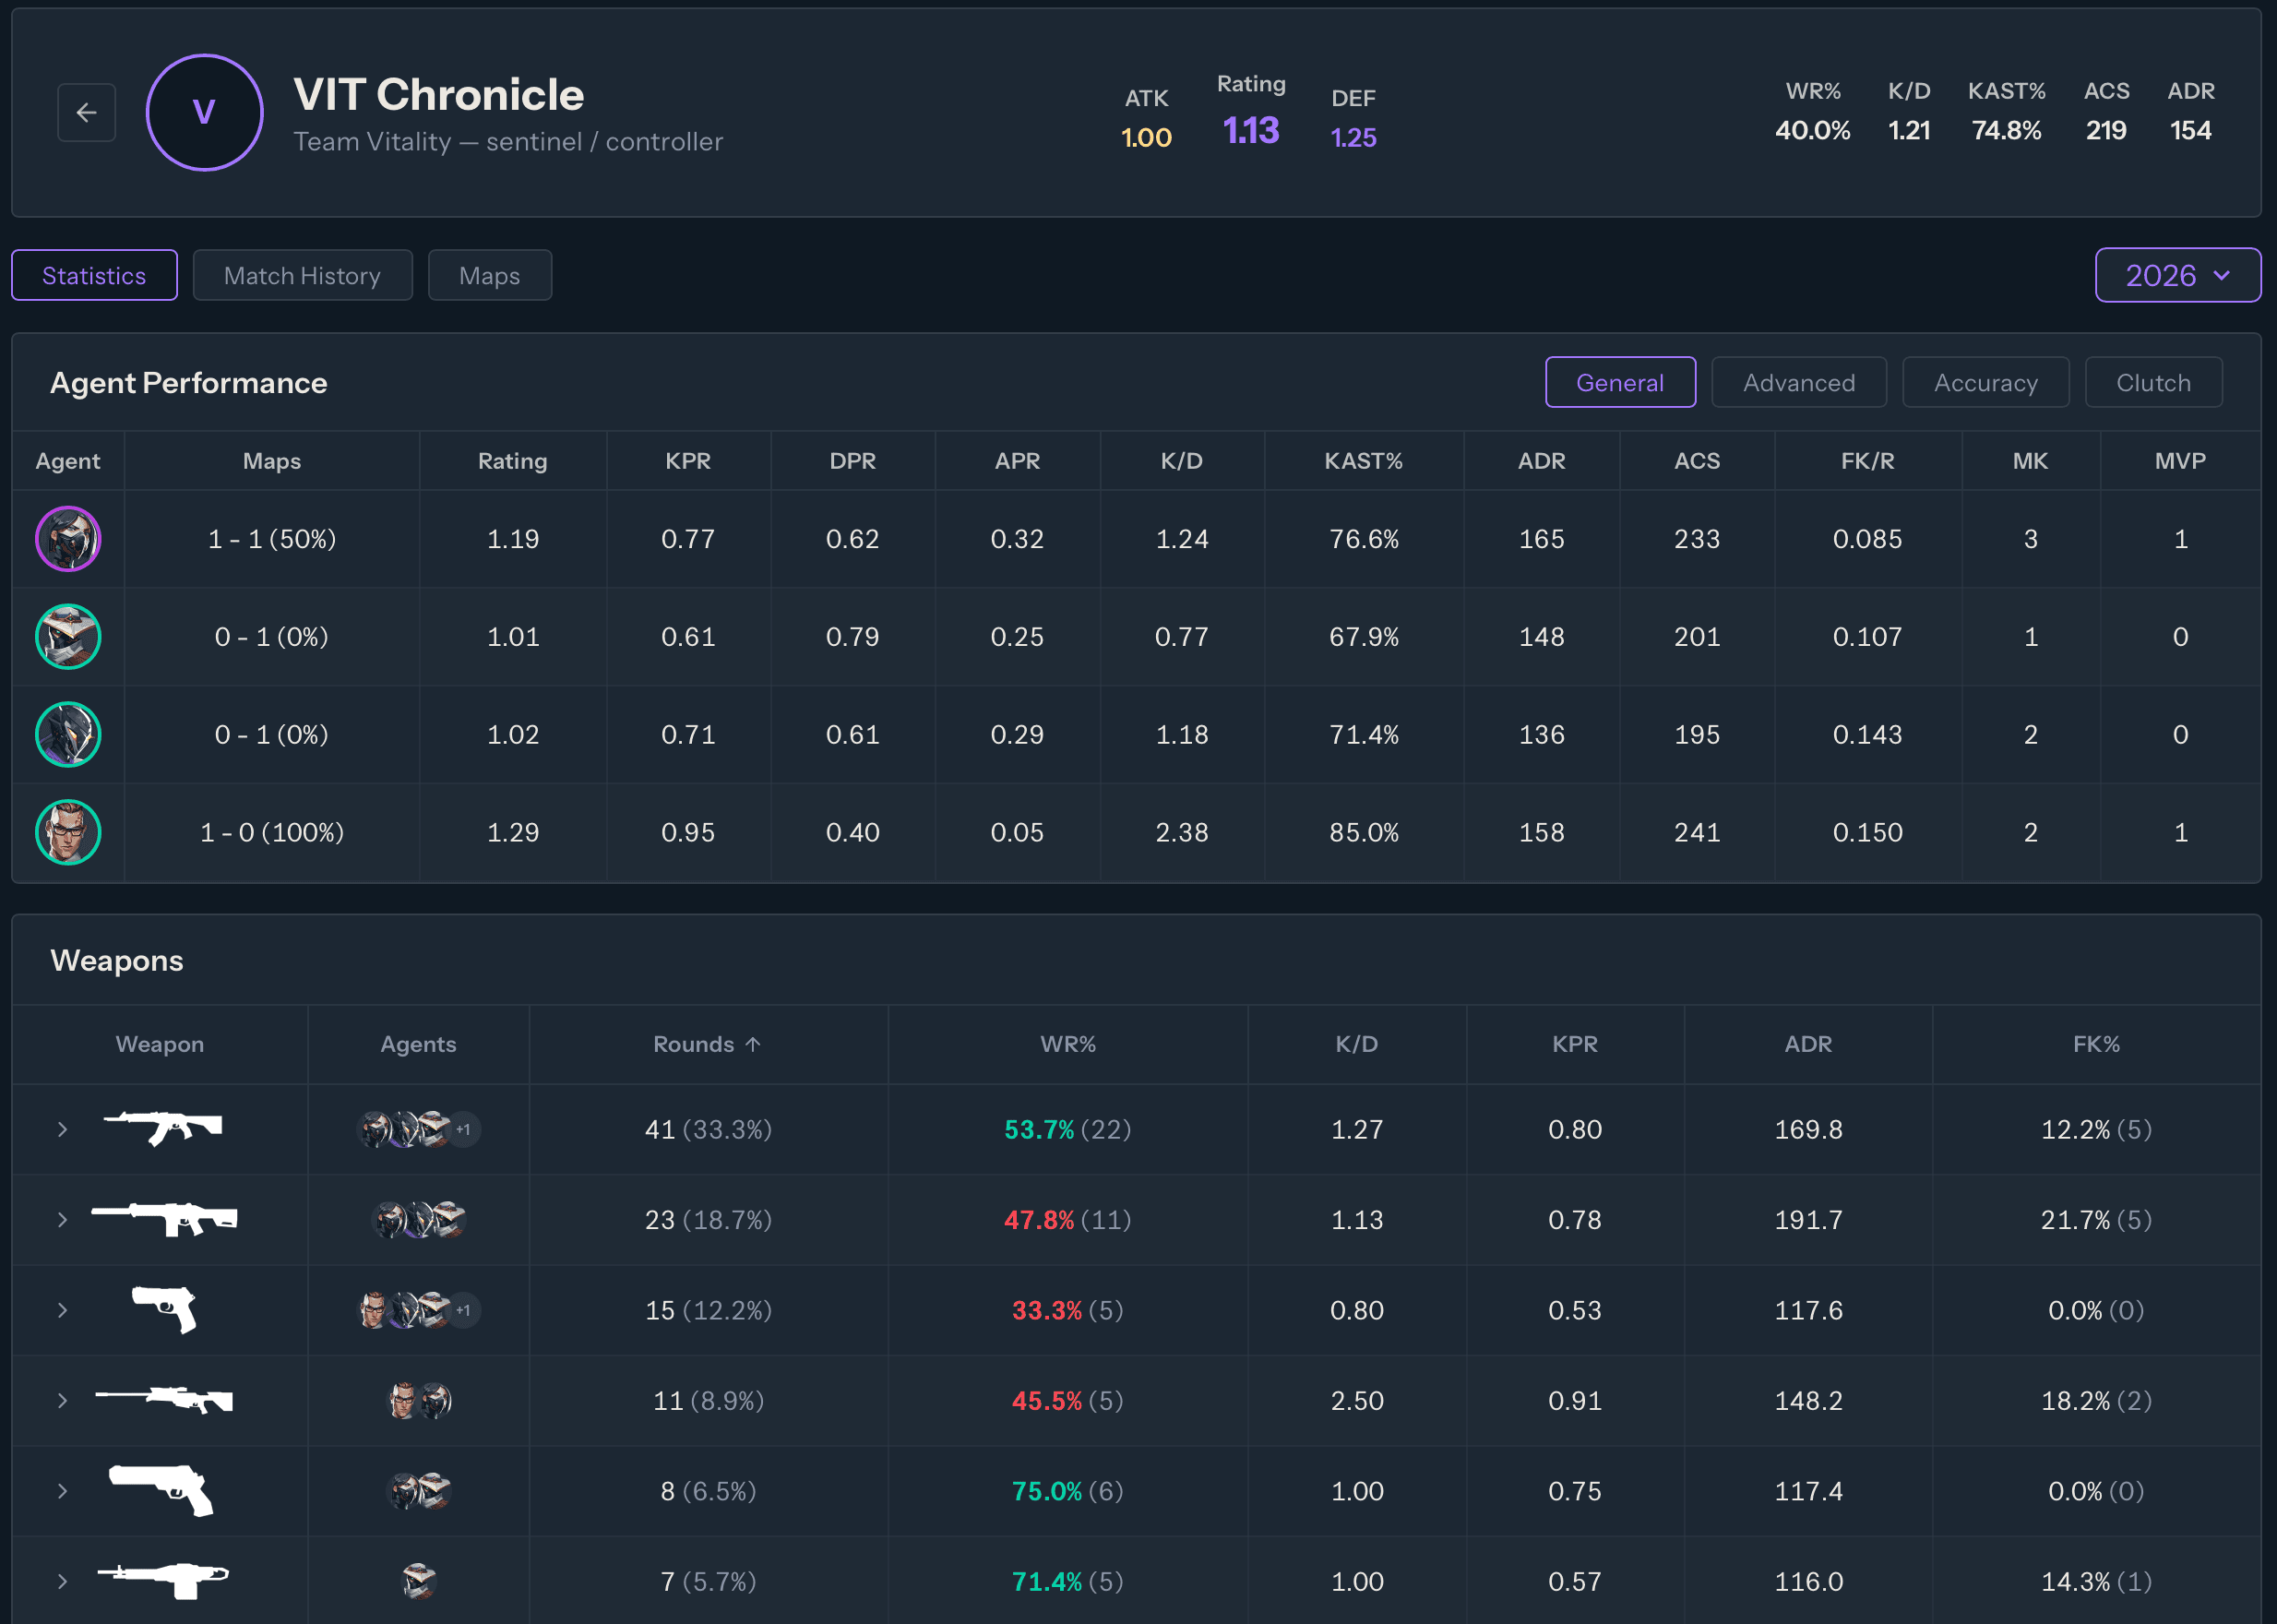Expand the weapon row with 15 rounds
Screen dimensions: 2277x1624
pyautogui.click(x=62, y=1310)
